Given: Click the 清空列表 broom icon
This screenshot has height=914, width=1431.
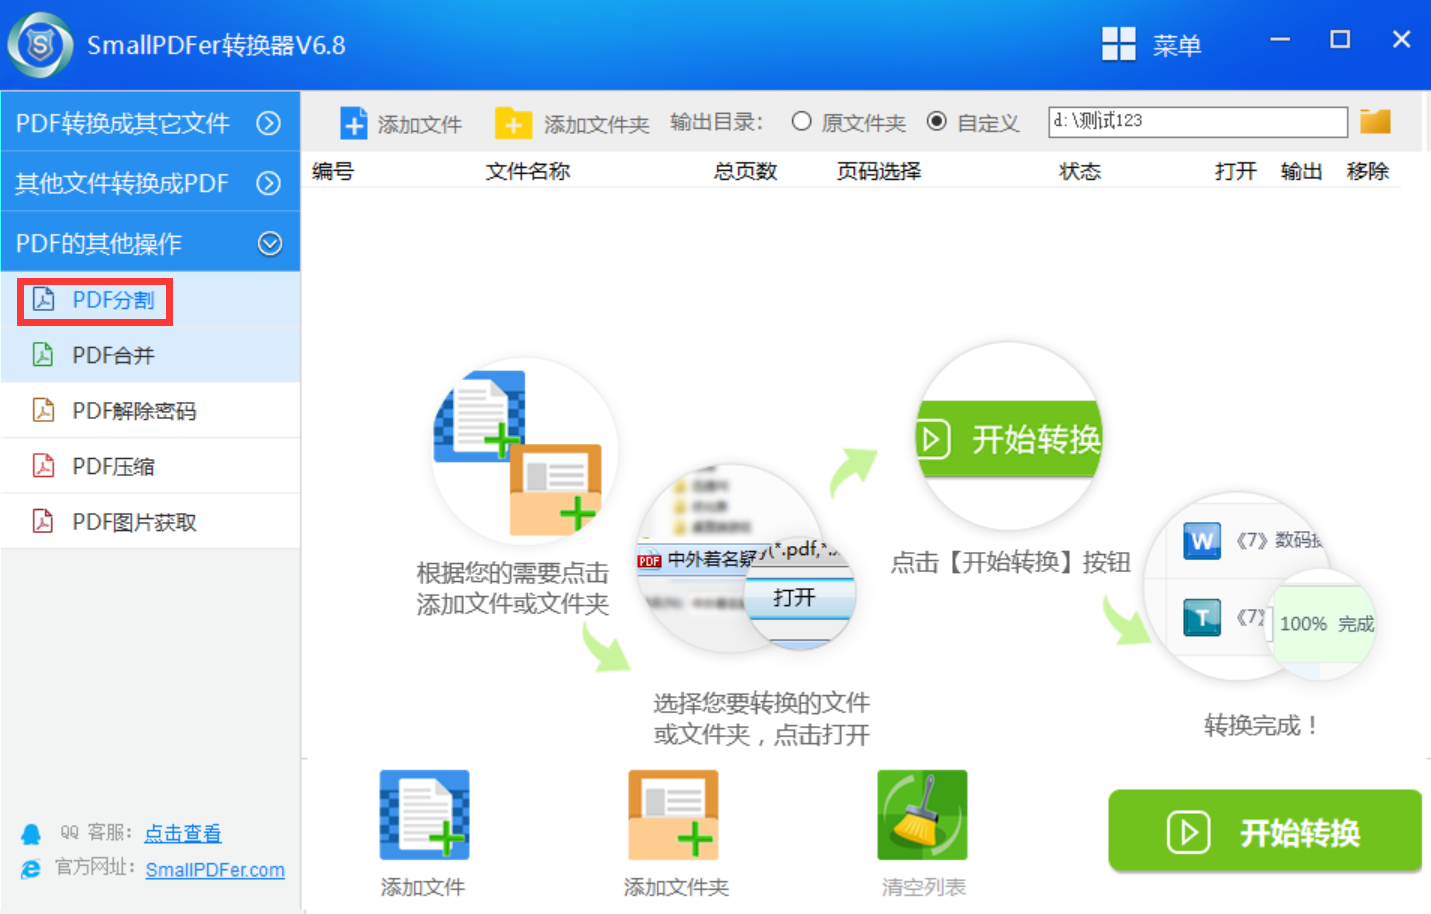Looking at the screenshot, I should [x=922, y=815].
